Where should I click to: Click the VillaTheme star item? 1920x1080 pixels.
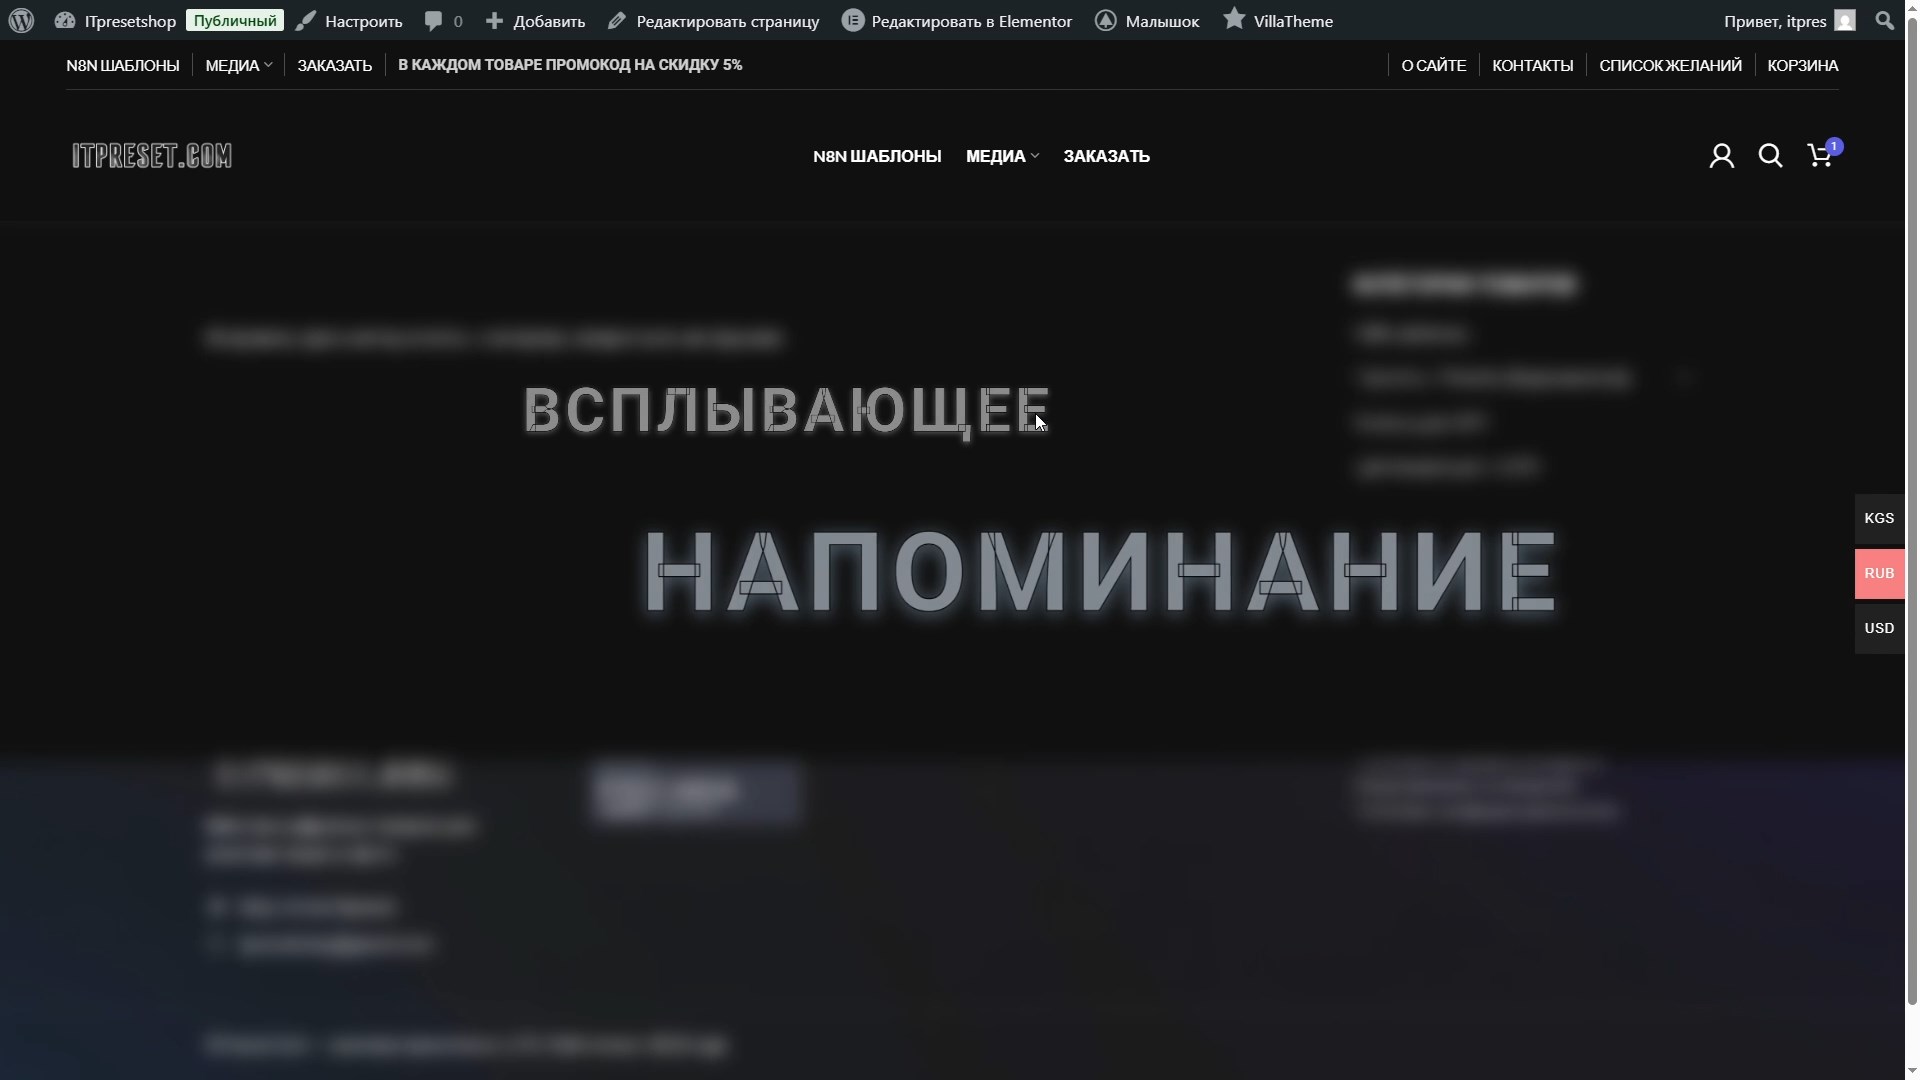(x=1277, y=20)
